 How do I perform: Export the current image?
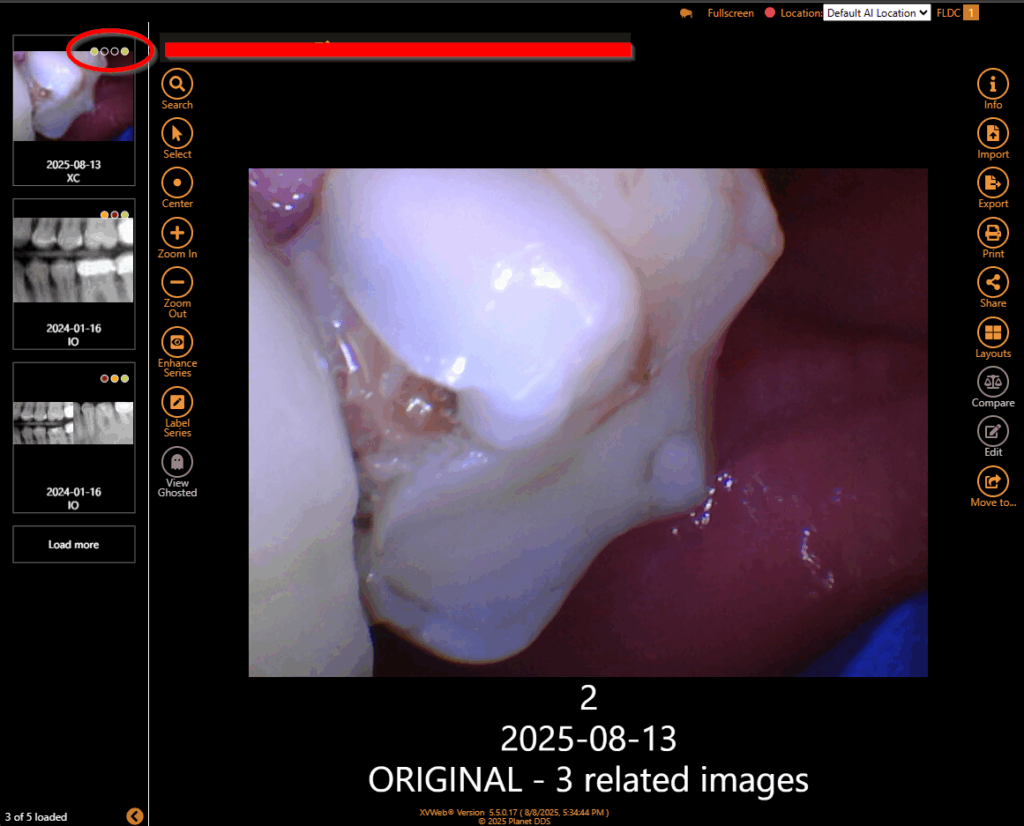pos(992,183)
